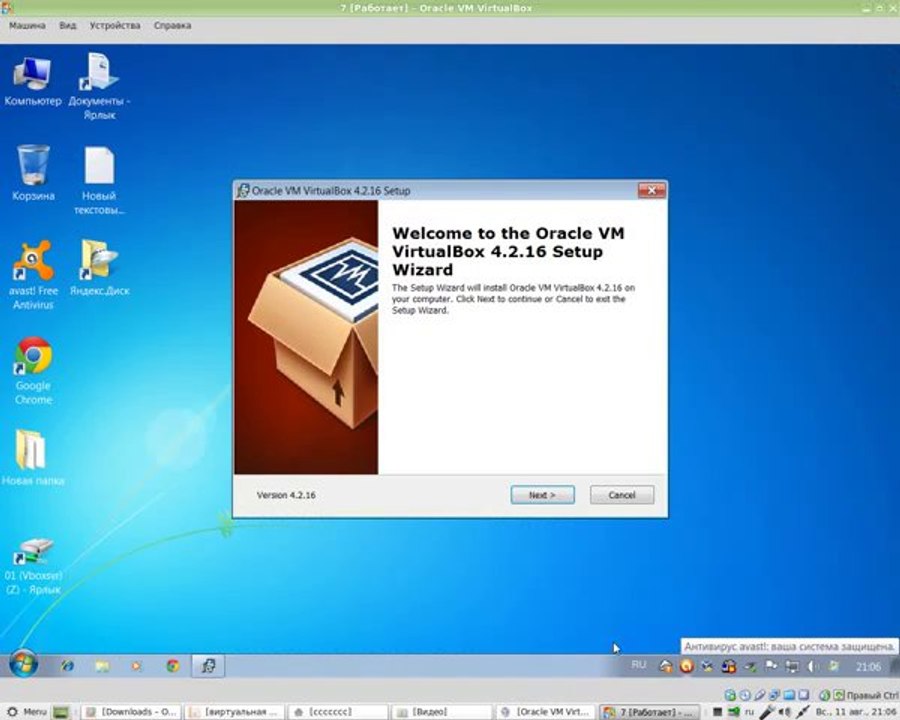Click the avast! orange tray icon
This screenshot has height=720, width=900.
pos(687,666)
